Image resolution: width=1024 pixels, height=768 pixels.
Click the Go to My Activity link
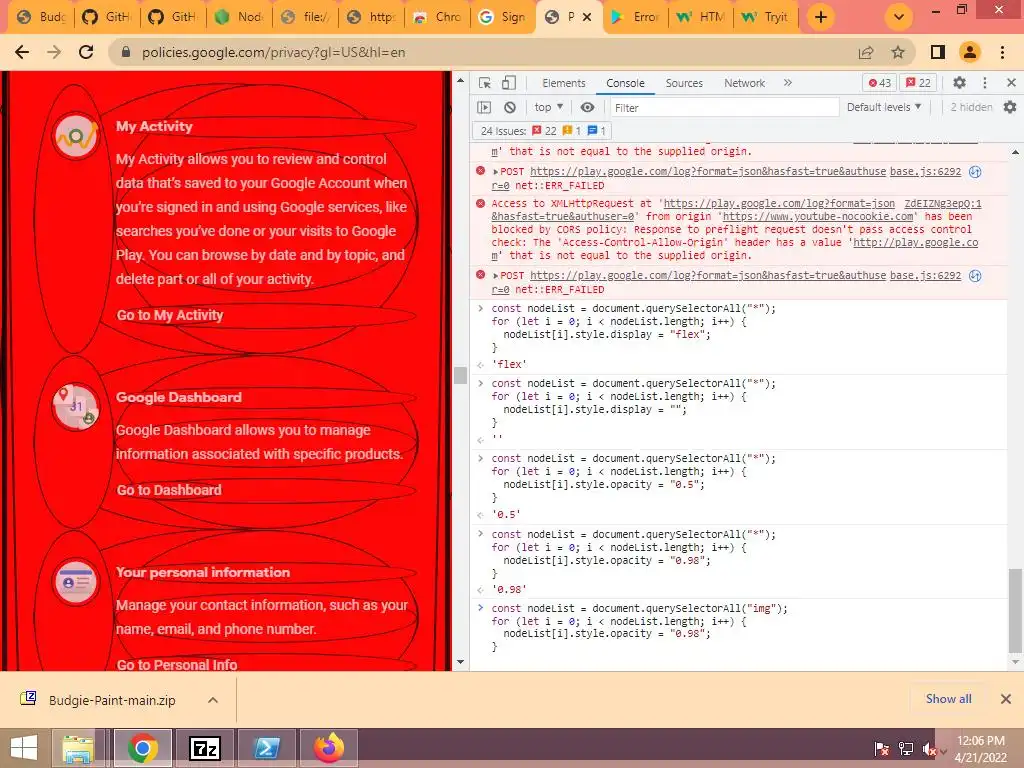pyautogui.click(x=170, y=315)
